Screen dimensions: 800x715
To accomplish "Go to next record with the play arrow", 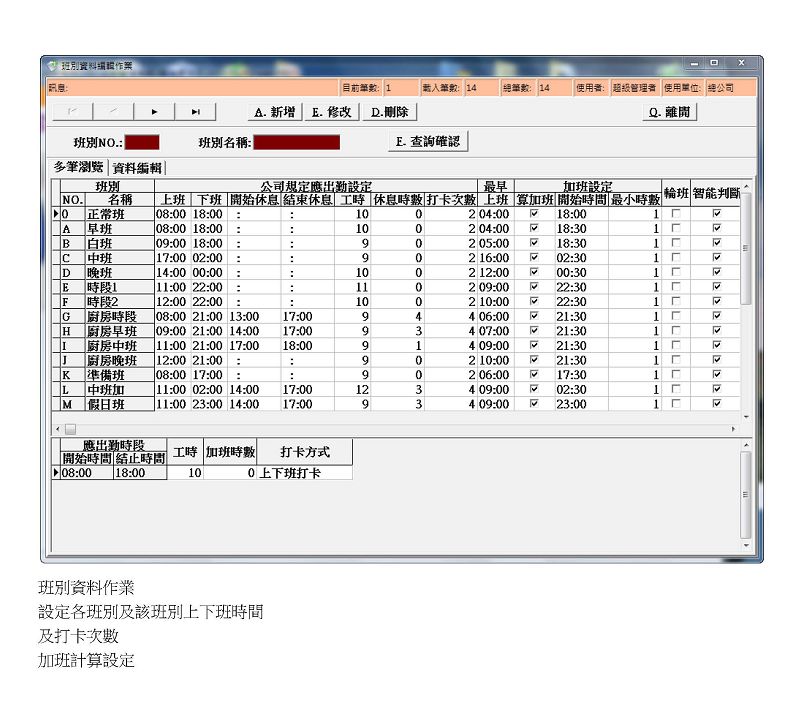I will point(154,112).
